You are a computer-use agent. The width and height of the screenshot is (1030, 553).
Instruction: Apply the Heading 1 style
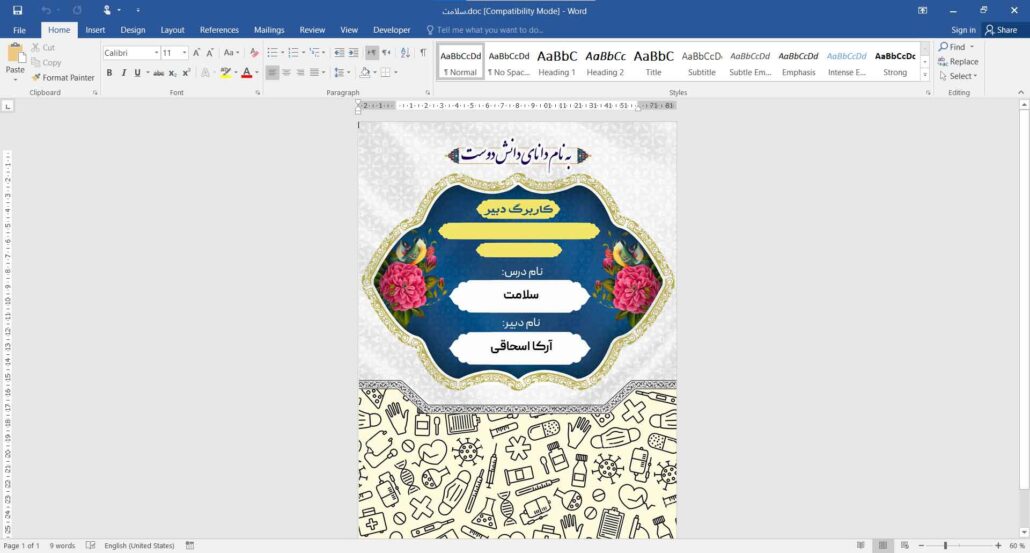(557, 62)
